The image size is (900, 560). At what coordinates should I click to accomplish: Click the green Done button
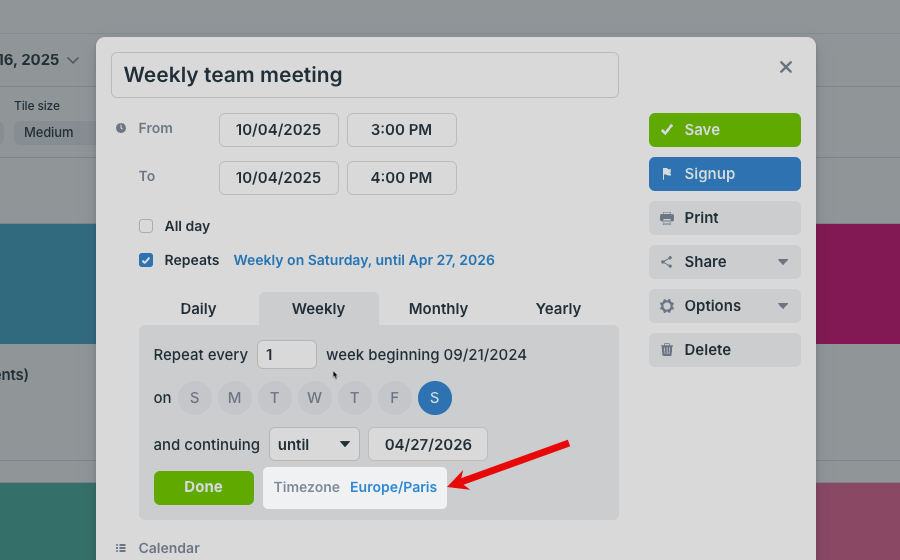204,487
